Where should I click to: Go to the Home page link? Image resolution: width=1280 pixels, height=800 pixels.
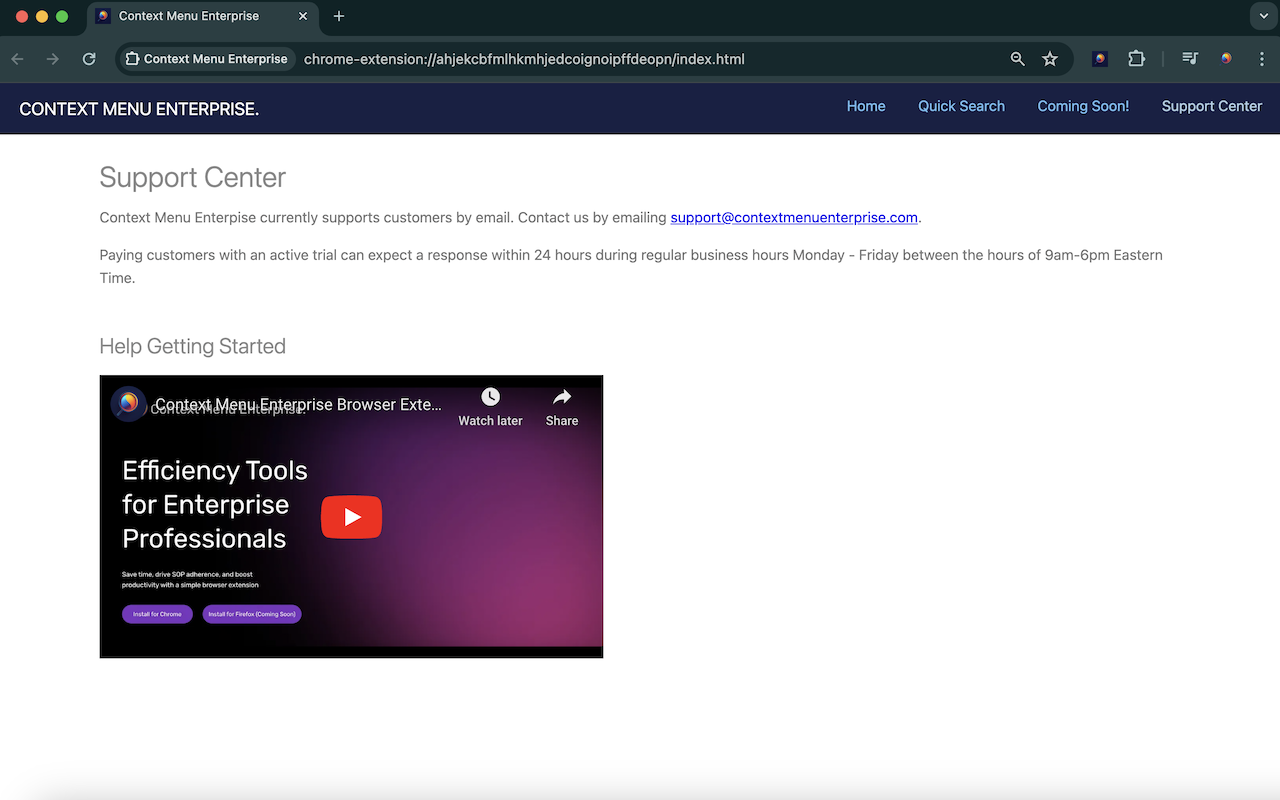(866, 106)
